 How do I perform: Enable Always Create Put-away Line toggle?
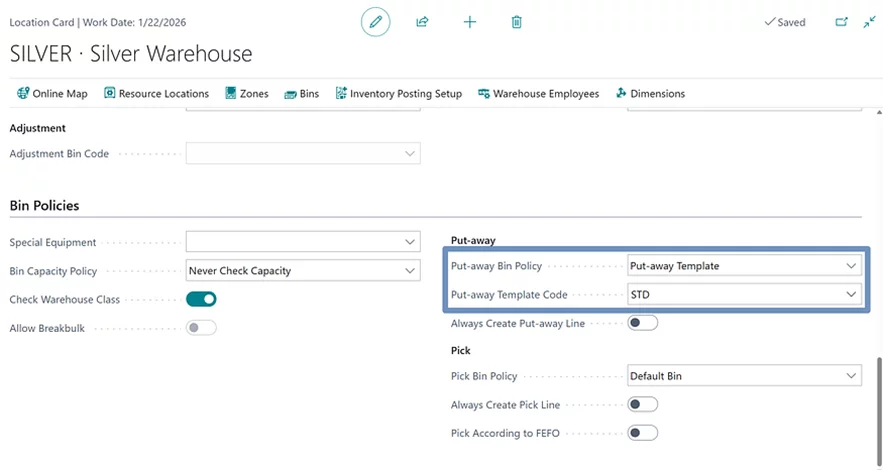642,323
